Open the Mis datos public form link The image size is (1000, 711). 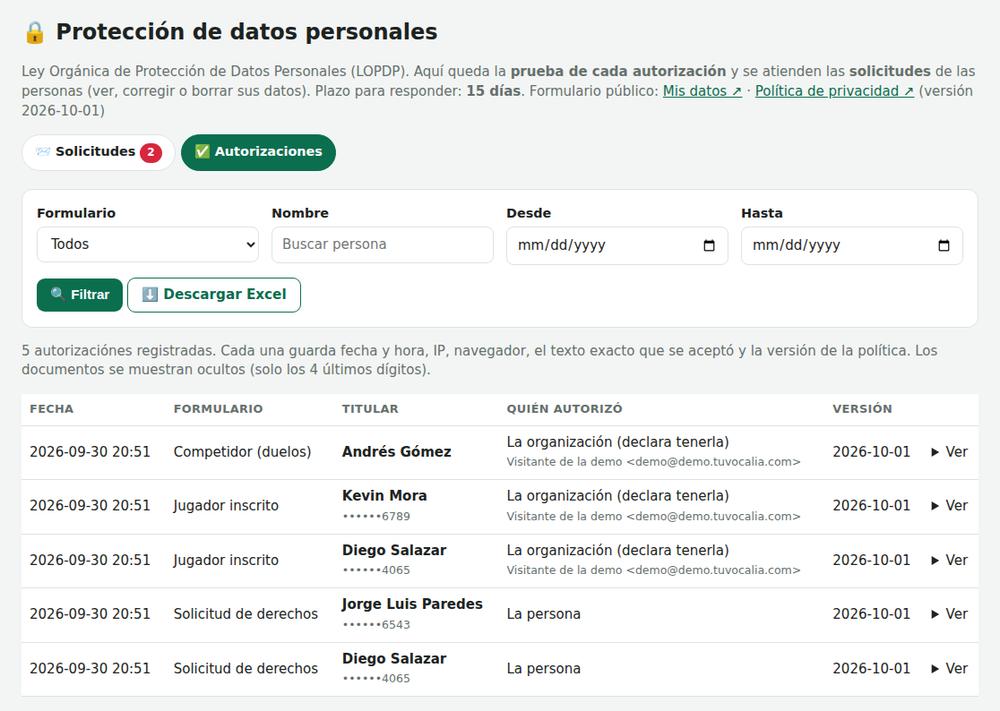[x=702, y=91]
